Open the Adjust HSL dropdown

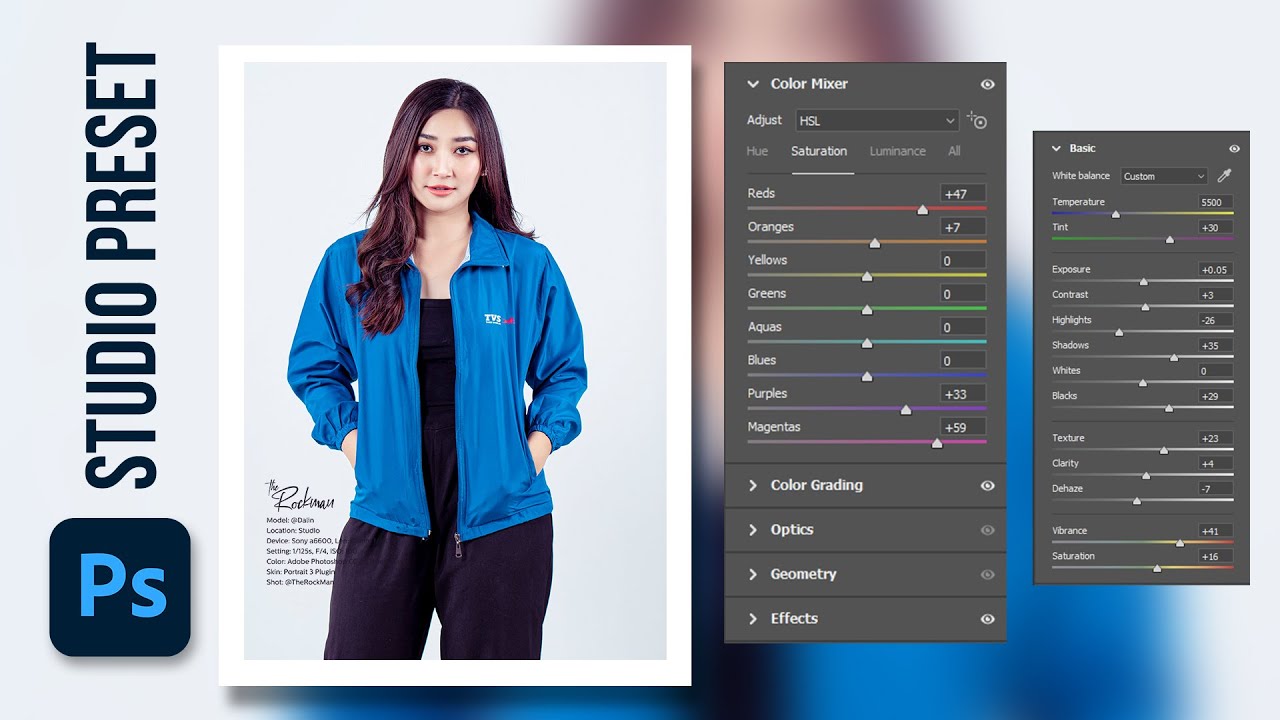point(877,121)
